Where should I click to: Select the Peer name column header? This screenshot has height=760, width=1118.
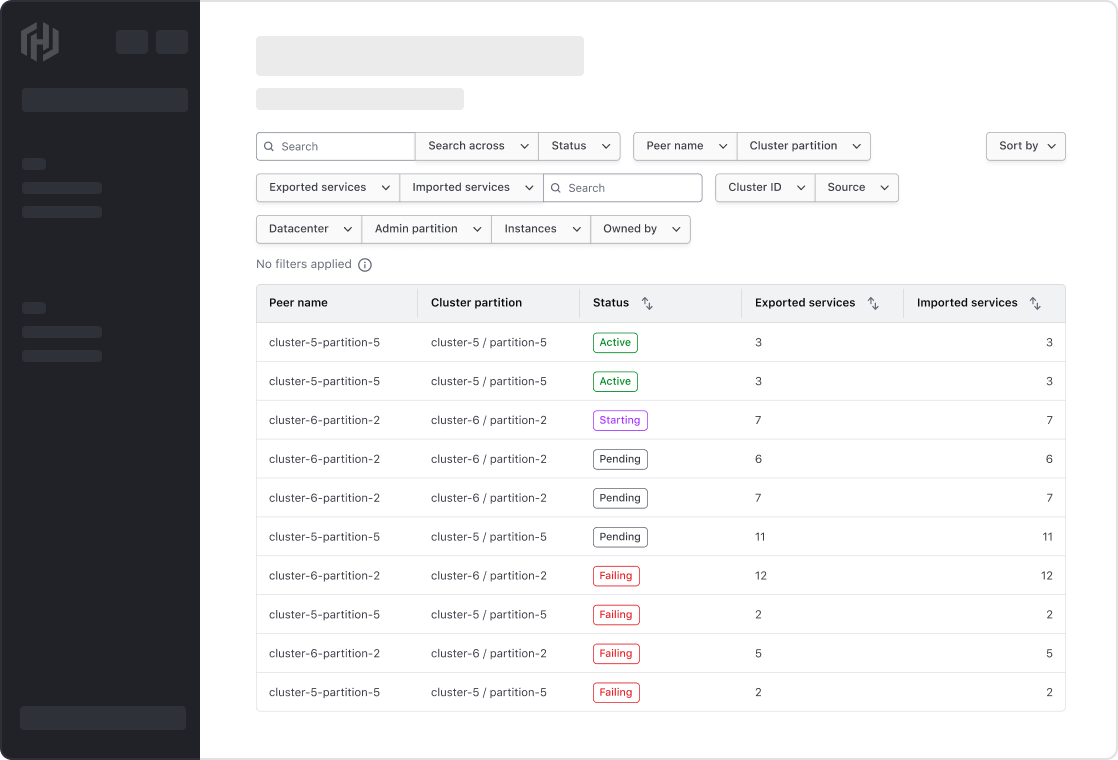point(297,302)
